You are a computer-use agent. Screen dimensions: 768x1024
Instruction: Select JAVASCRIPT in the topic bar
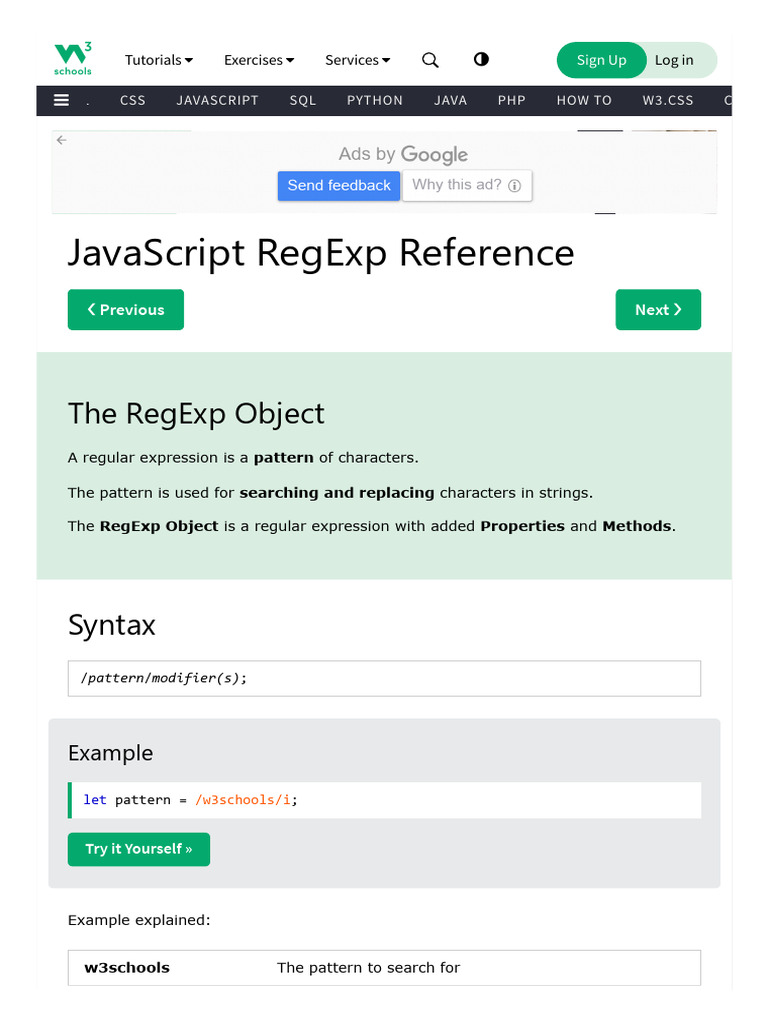[217, 100]
